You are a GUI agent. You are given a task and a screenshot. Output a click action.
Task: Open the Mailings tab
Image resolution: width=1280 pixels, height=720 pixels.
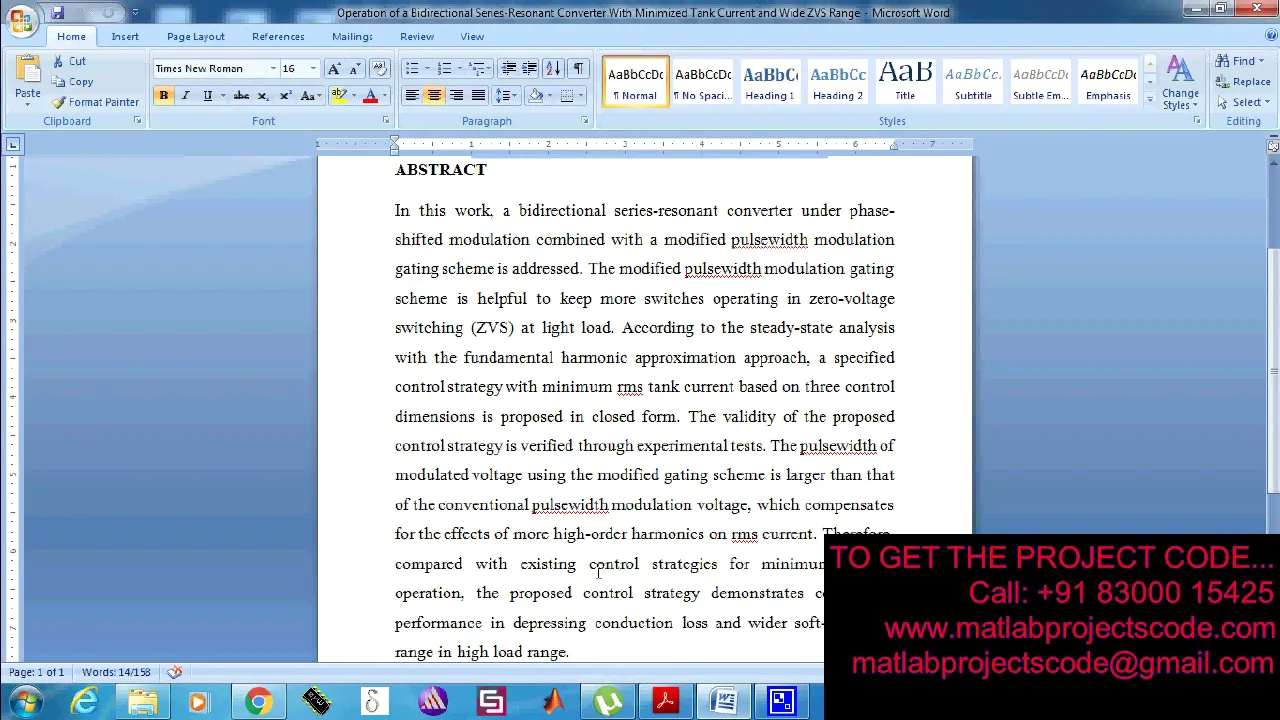[x=352, y=36]
